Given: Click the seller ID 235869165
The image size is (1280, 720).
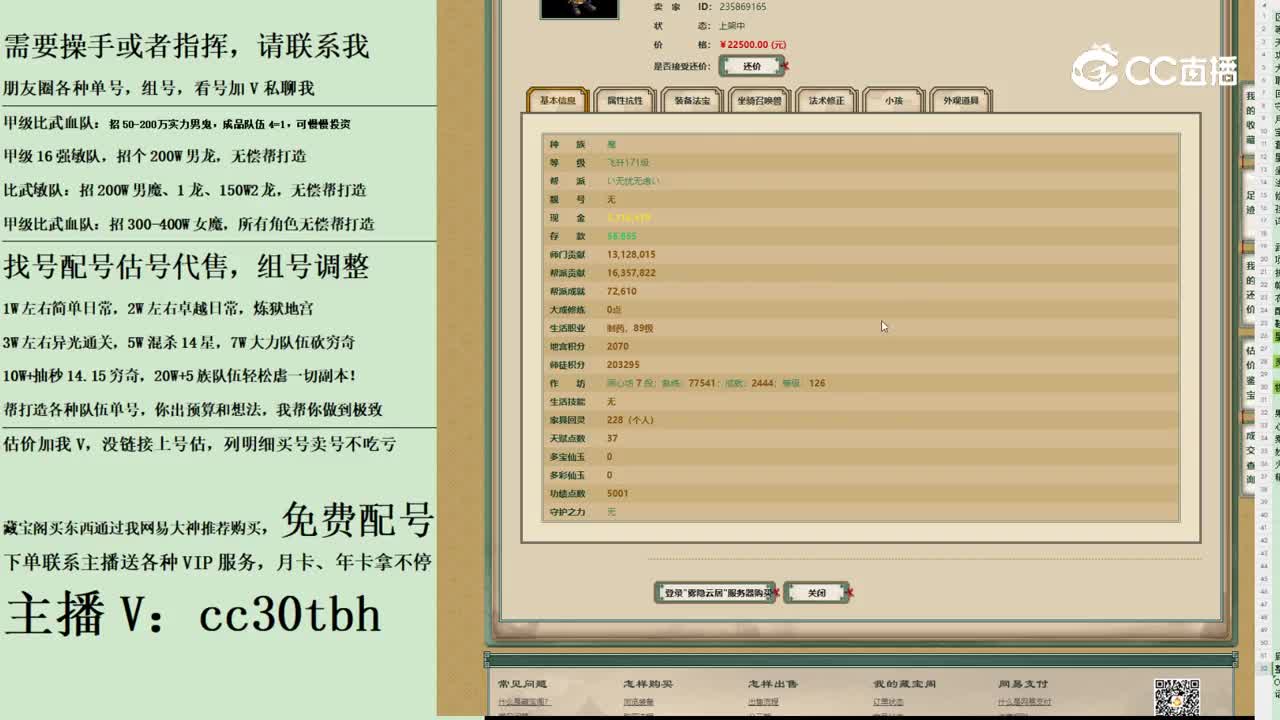Looking at the screenshot, I should [x=742, y=7].
